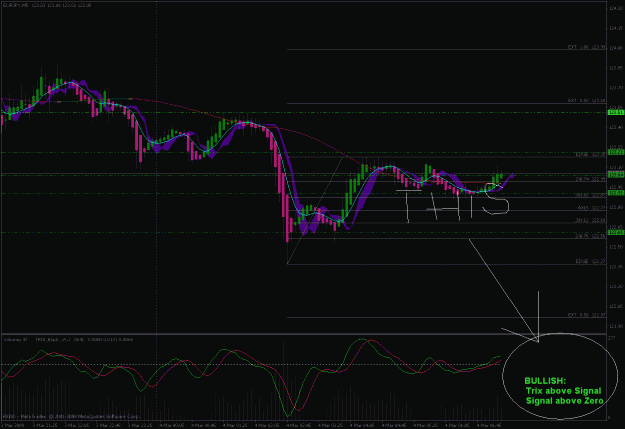This screenshot has width=625, height=429.
Task: Click the '4 Mar 00:05' time axis label
Action: pyautogui.click(x=170, y=425)
